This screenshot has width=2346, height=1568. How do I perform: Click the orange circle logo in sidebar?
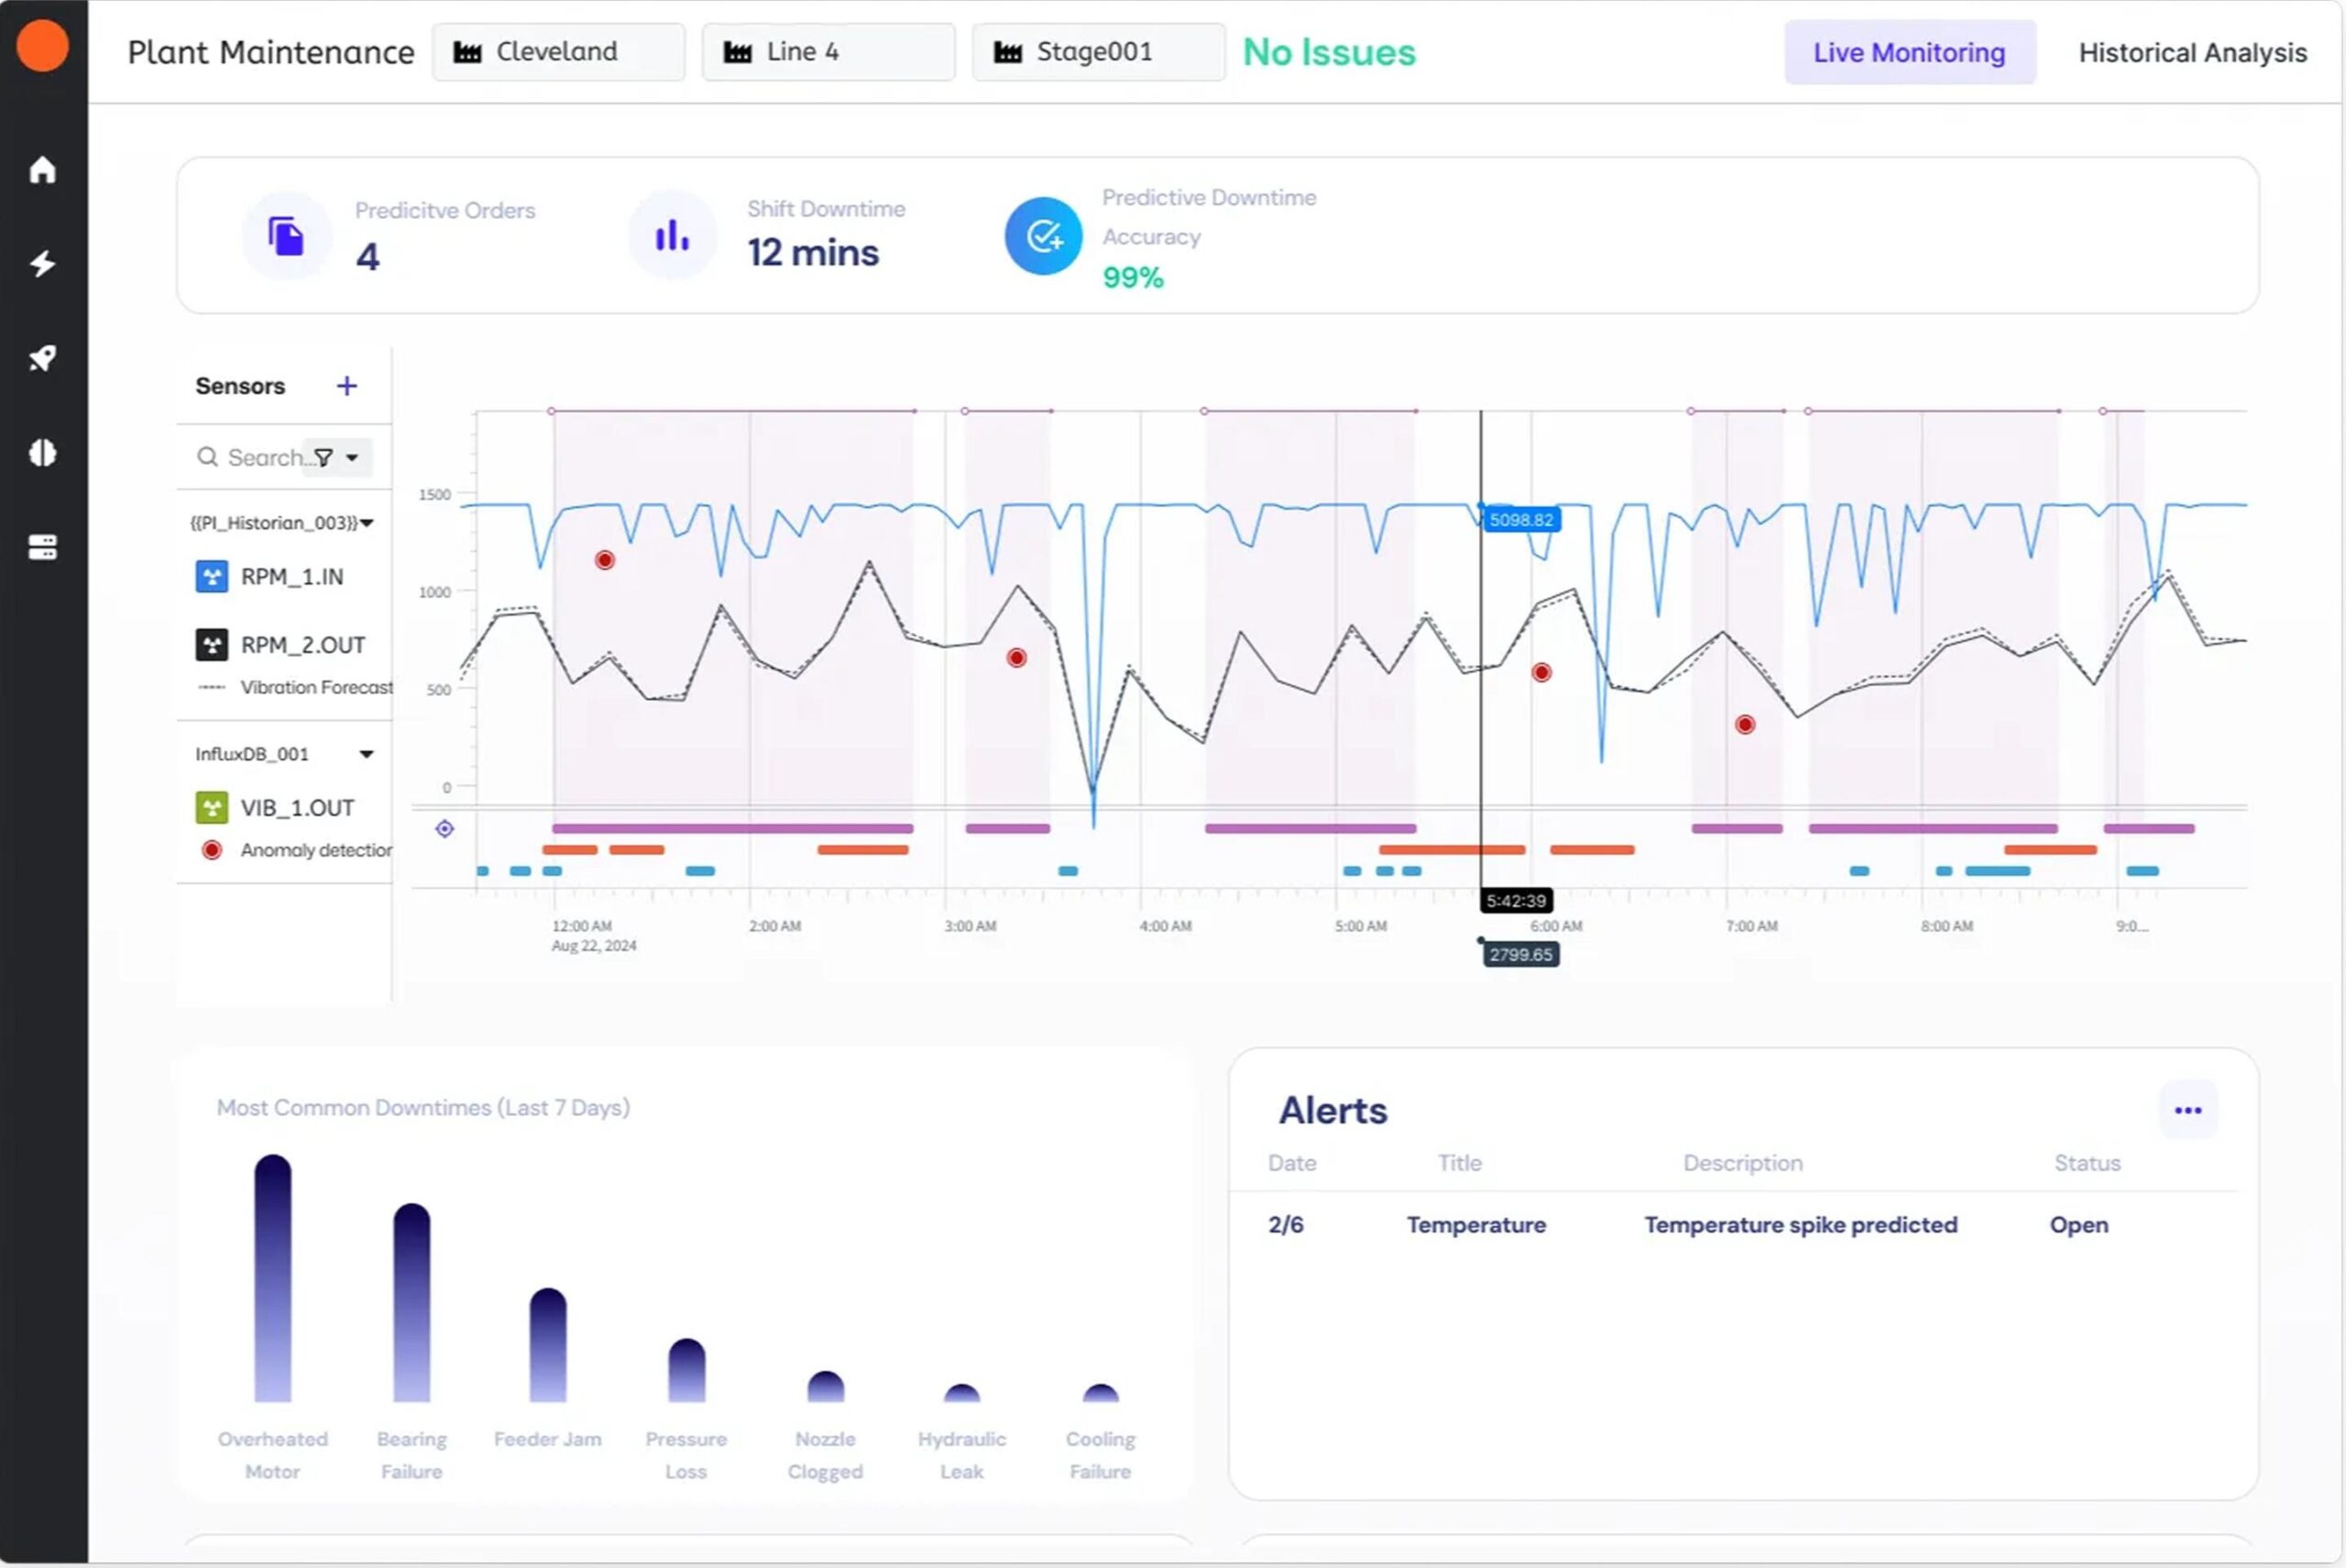42,46
